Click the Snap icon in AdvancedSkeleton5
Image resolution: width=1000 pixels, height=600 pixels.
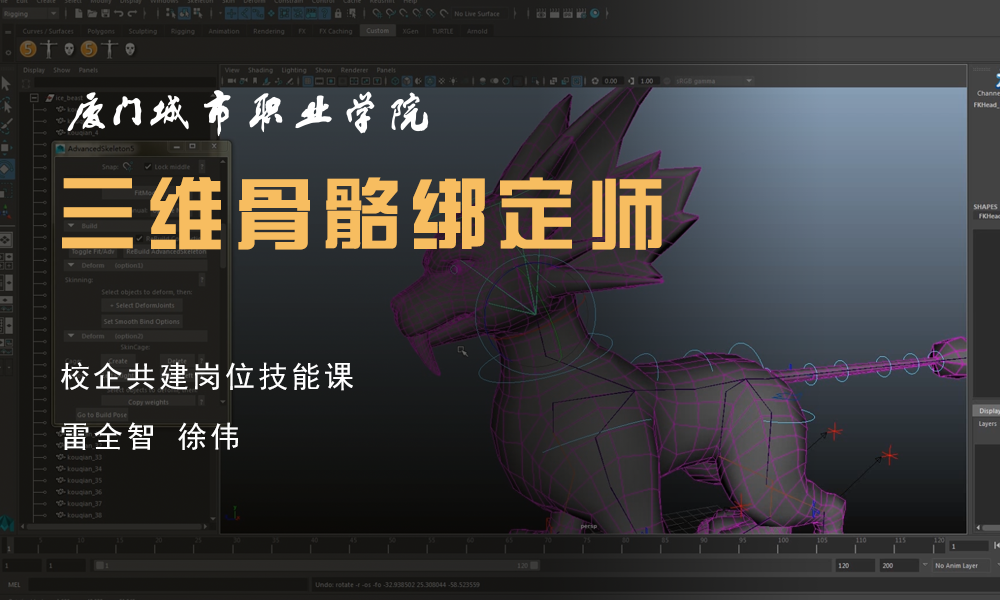tap(127, 166)
